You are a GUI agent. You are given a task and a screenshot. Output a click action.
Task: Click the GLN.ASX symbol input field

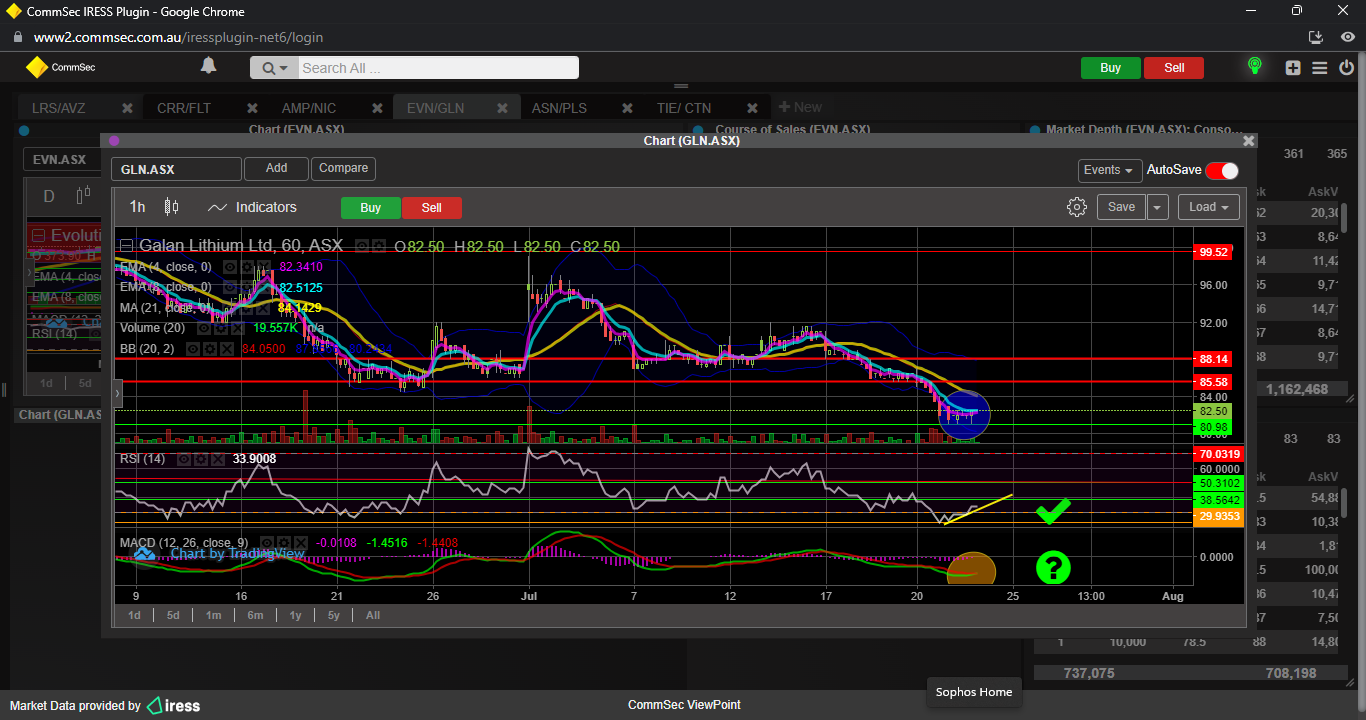tap(176, 169)
